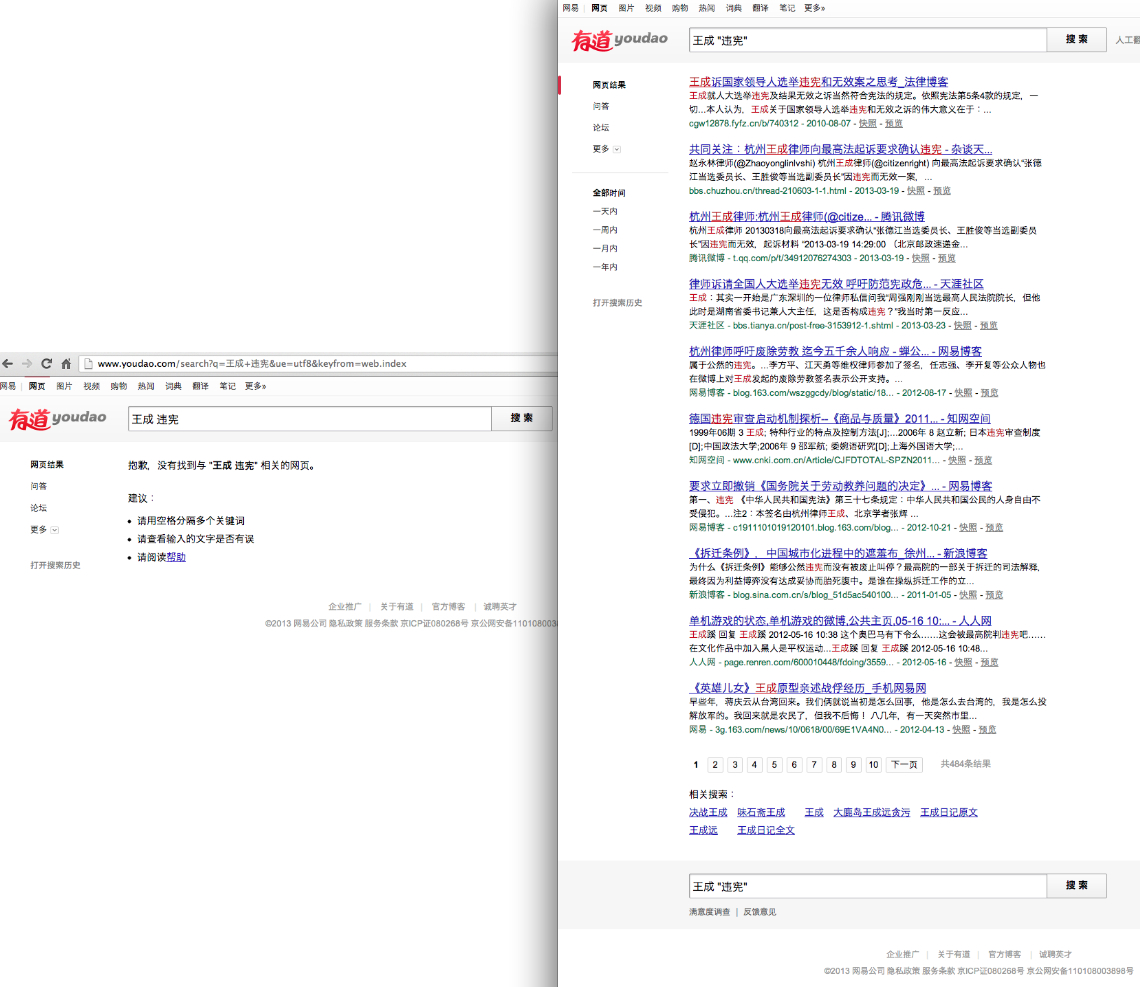Filter results by 一周内
The height and width of the screenshot is (987, 1140).
605,230
